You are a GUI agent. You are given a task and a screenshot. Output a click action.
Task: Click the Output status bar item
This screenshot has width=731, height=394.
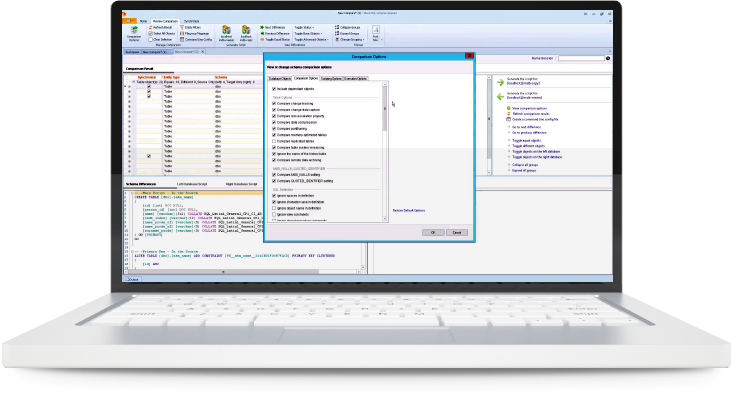click(x=132, y=279)
